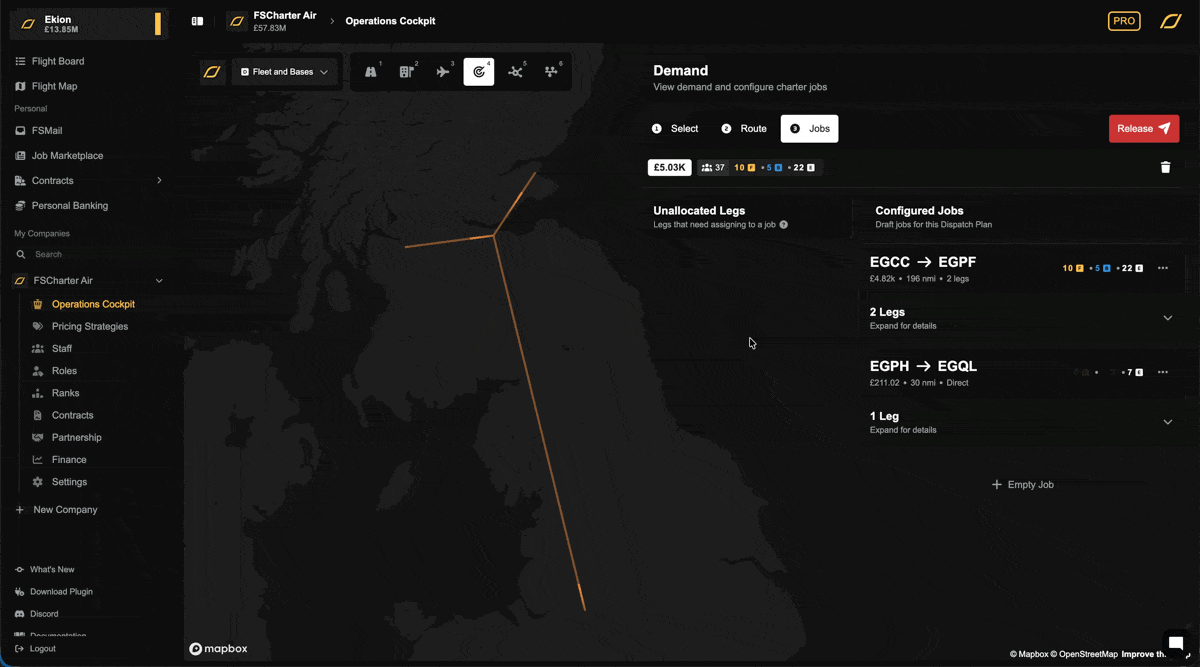Image resolution: width=1200 pixels, height=667 pixels.
Task: Open Fleet and Bases dropdown
Action: pyautogui.click(x=285, y=72)
